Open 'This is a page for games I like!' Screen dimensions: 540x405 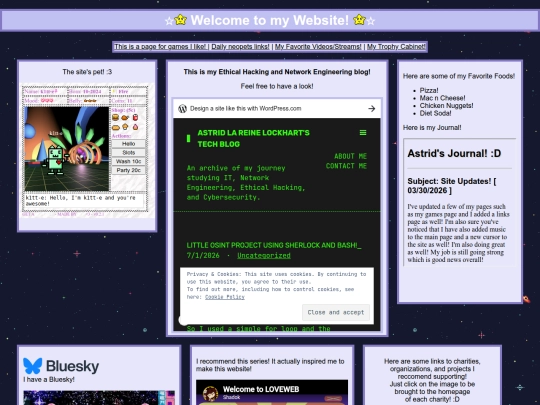(160, 46)
